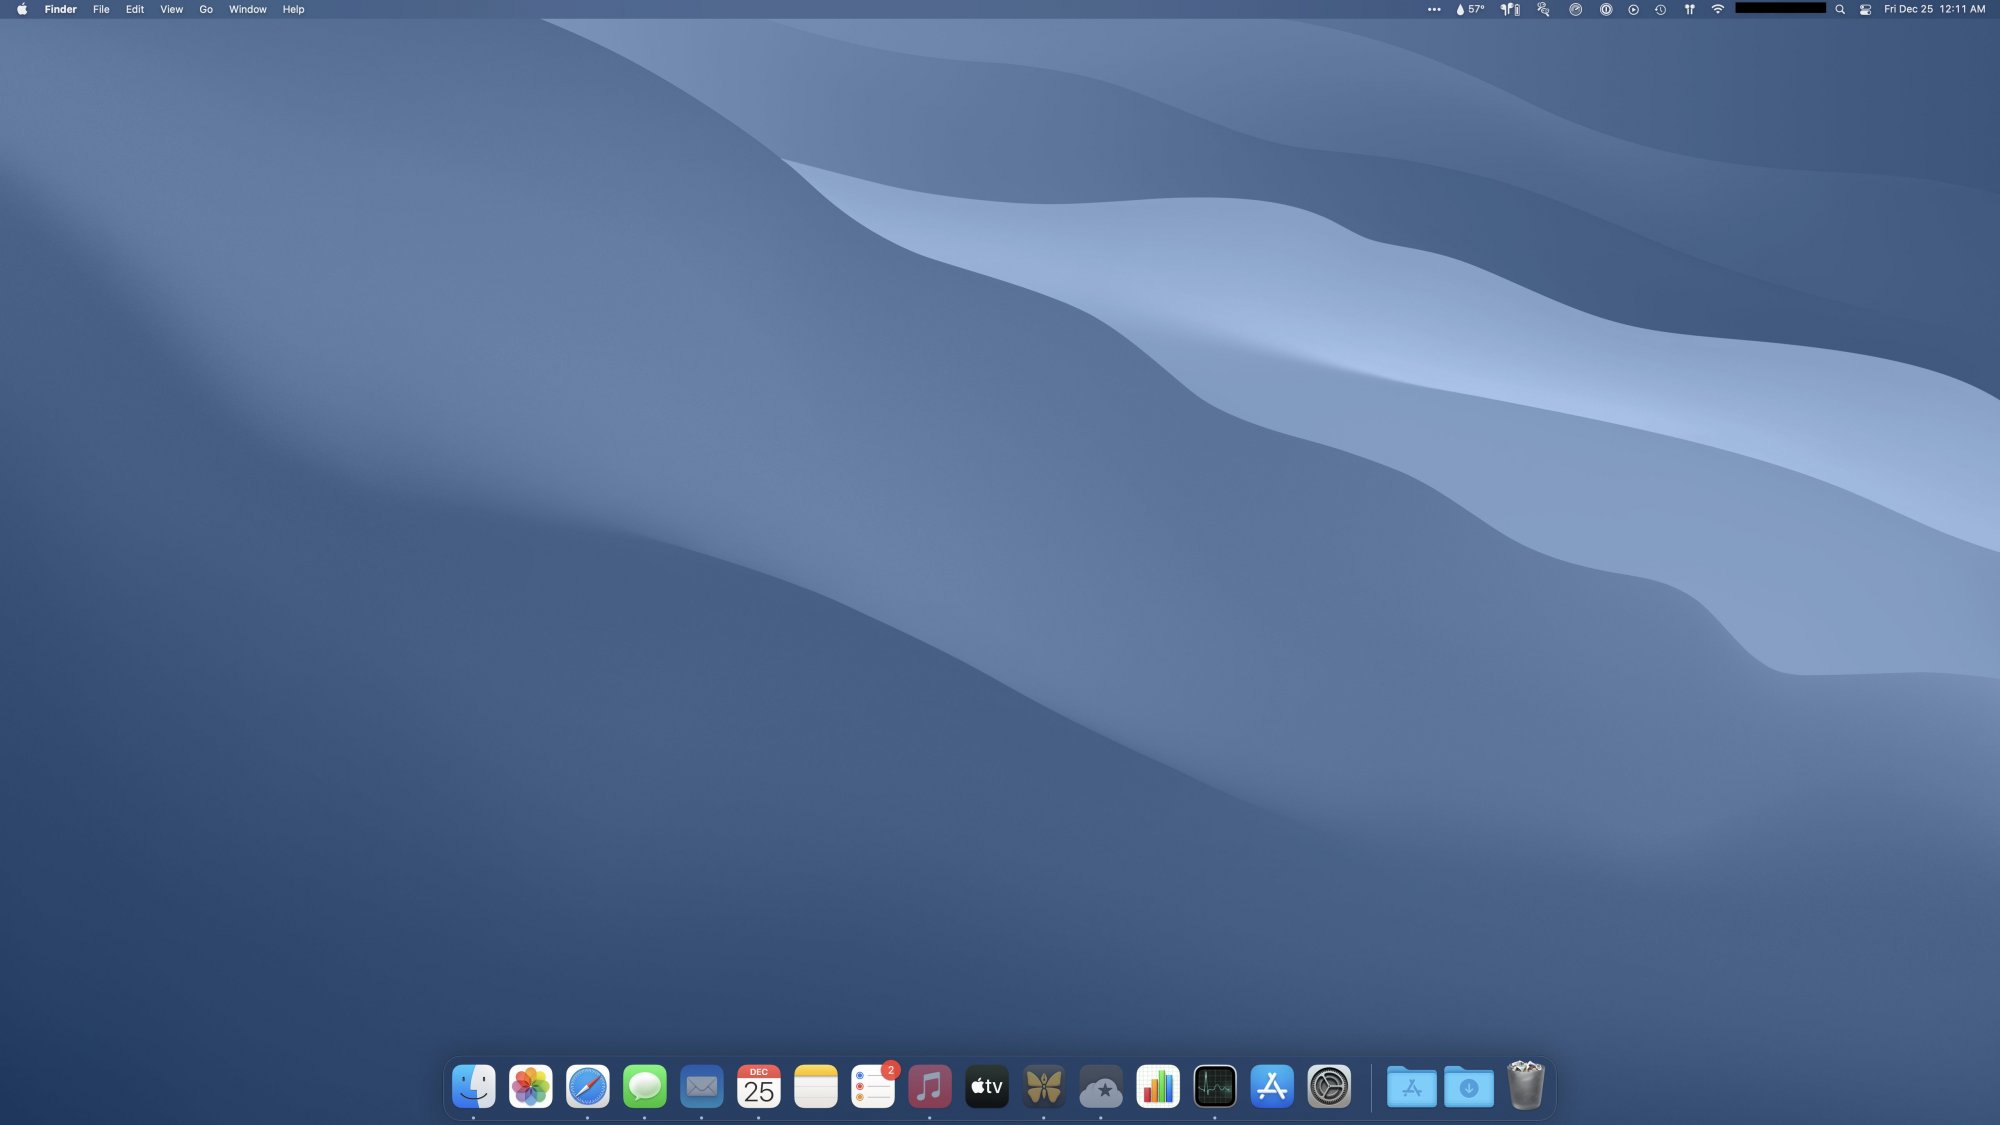Click the date and time clock

pyautogui.click(x=1934, y=9)
